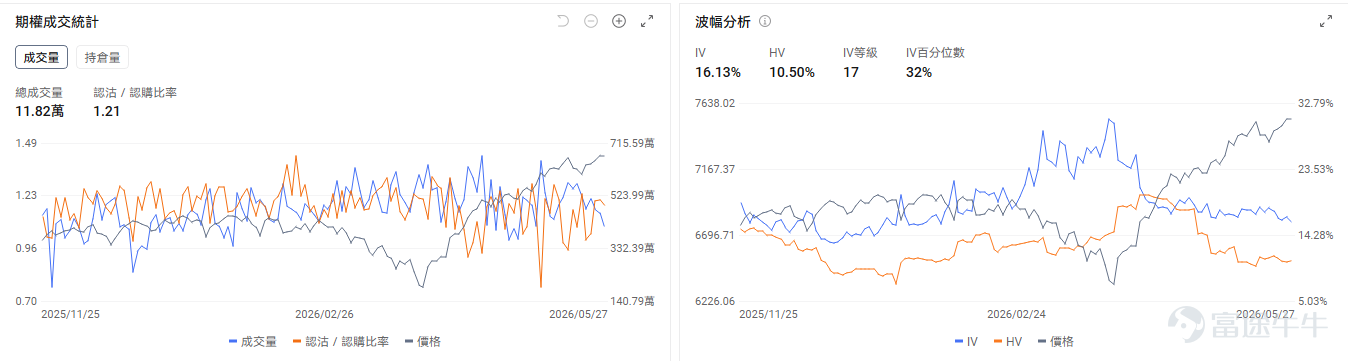The image size is (1348, 361).
Task: Click the 6696.71 price axis label
Action: [x=715, y=235]
